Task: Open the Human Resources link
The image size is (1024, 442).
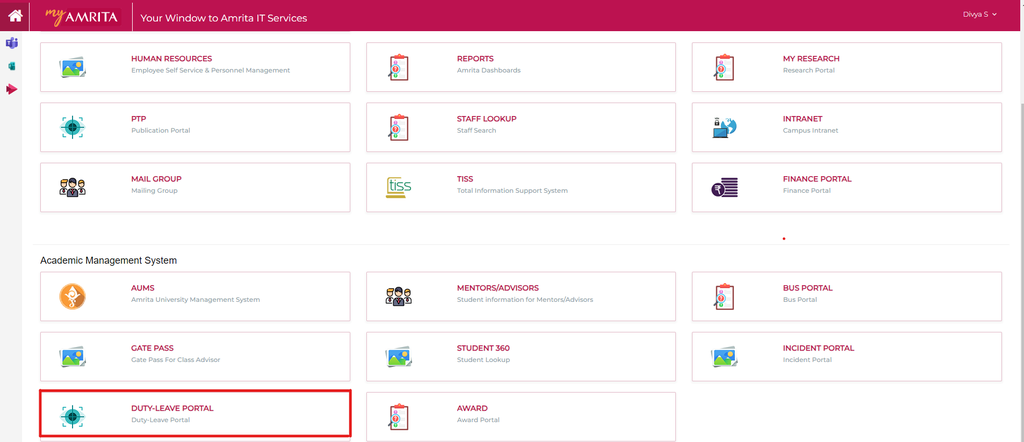Action: [x=171, y=59]
